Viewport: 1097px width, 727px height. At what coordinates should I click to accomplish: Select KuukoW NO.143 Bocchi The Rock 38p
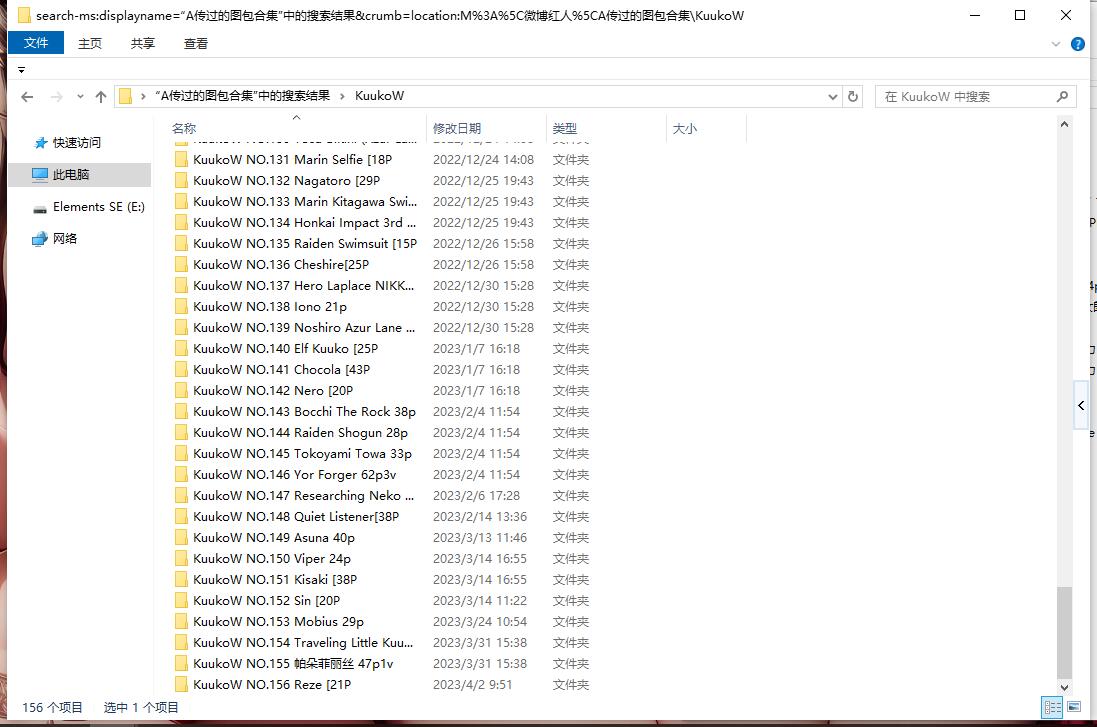[x=304, y=411]
